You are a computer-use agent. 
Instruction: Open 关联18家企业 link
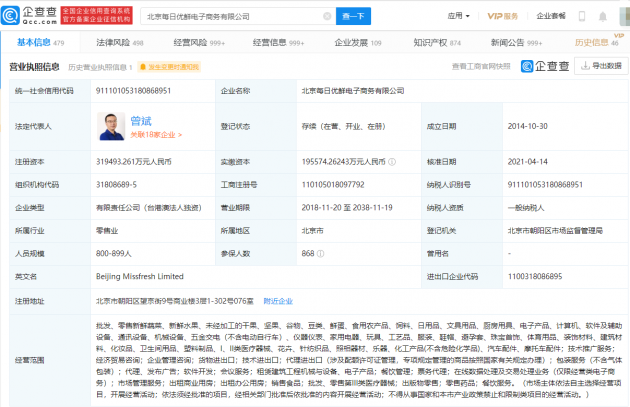156,135
